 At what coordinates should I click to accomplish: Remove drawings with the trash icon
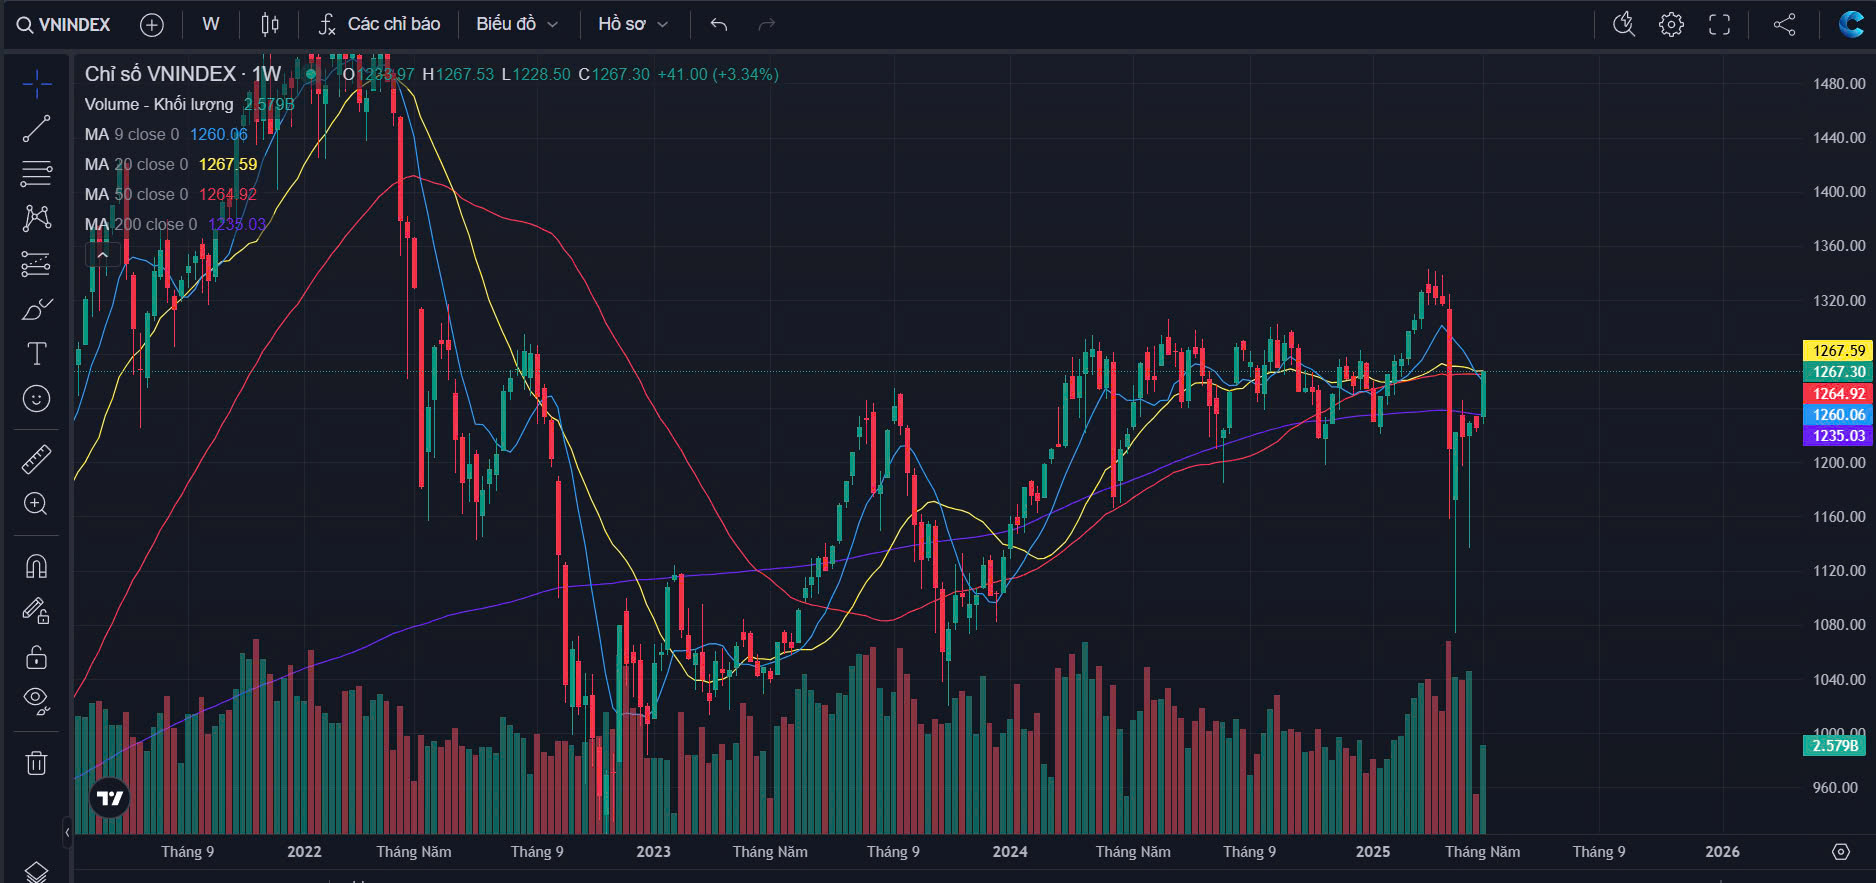coord(37,764)
